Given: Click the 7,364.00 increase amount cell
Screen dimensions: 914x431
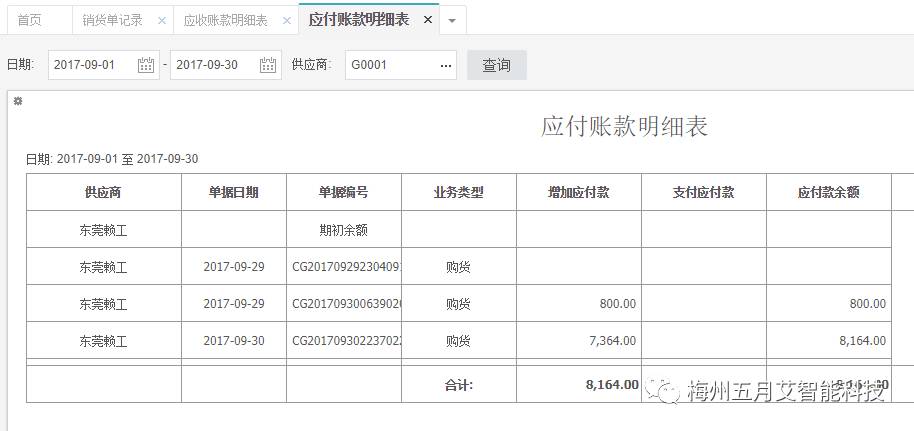Looking at the screenshot, I should click(578, 340).
